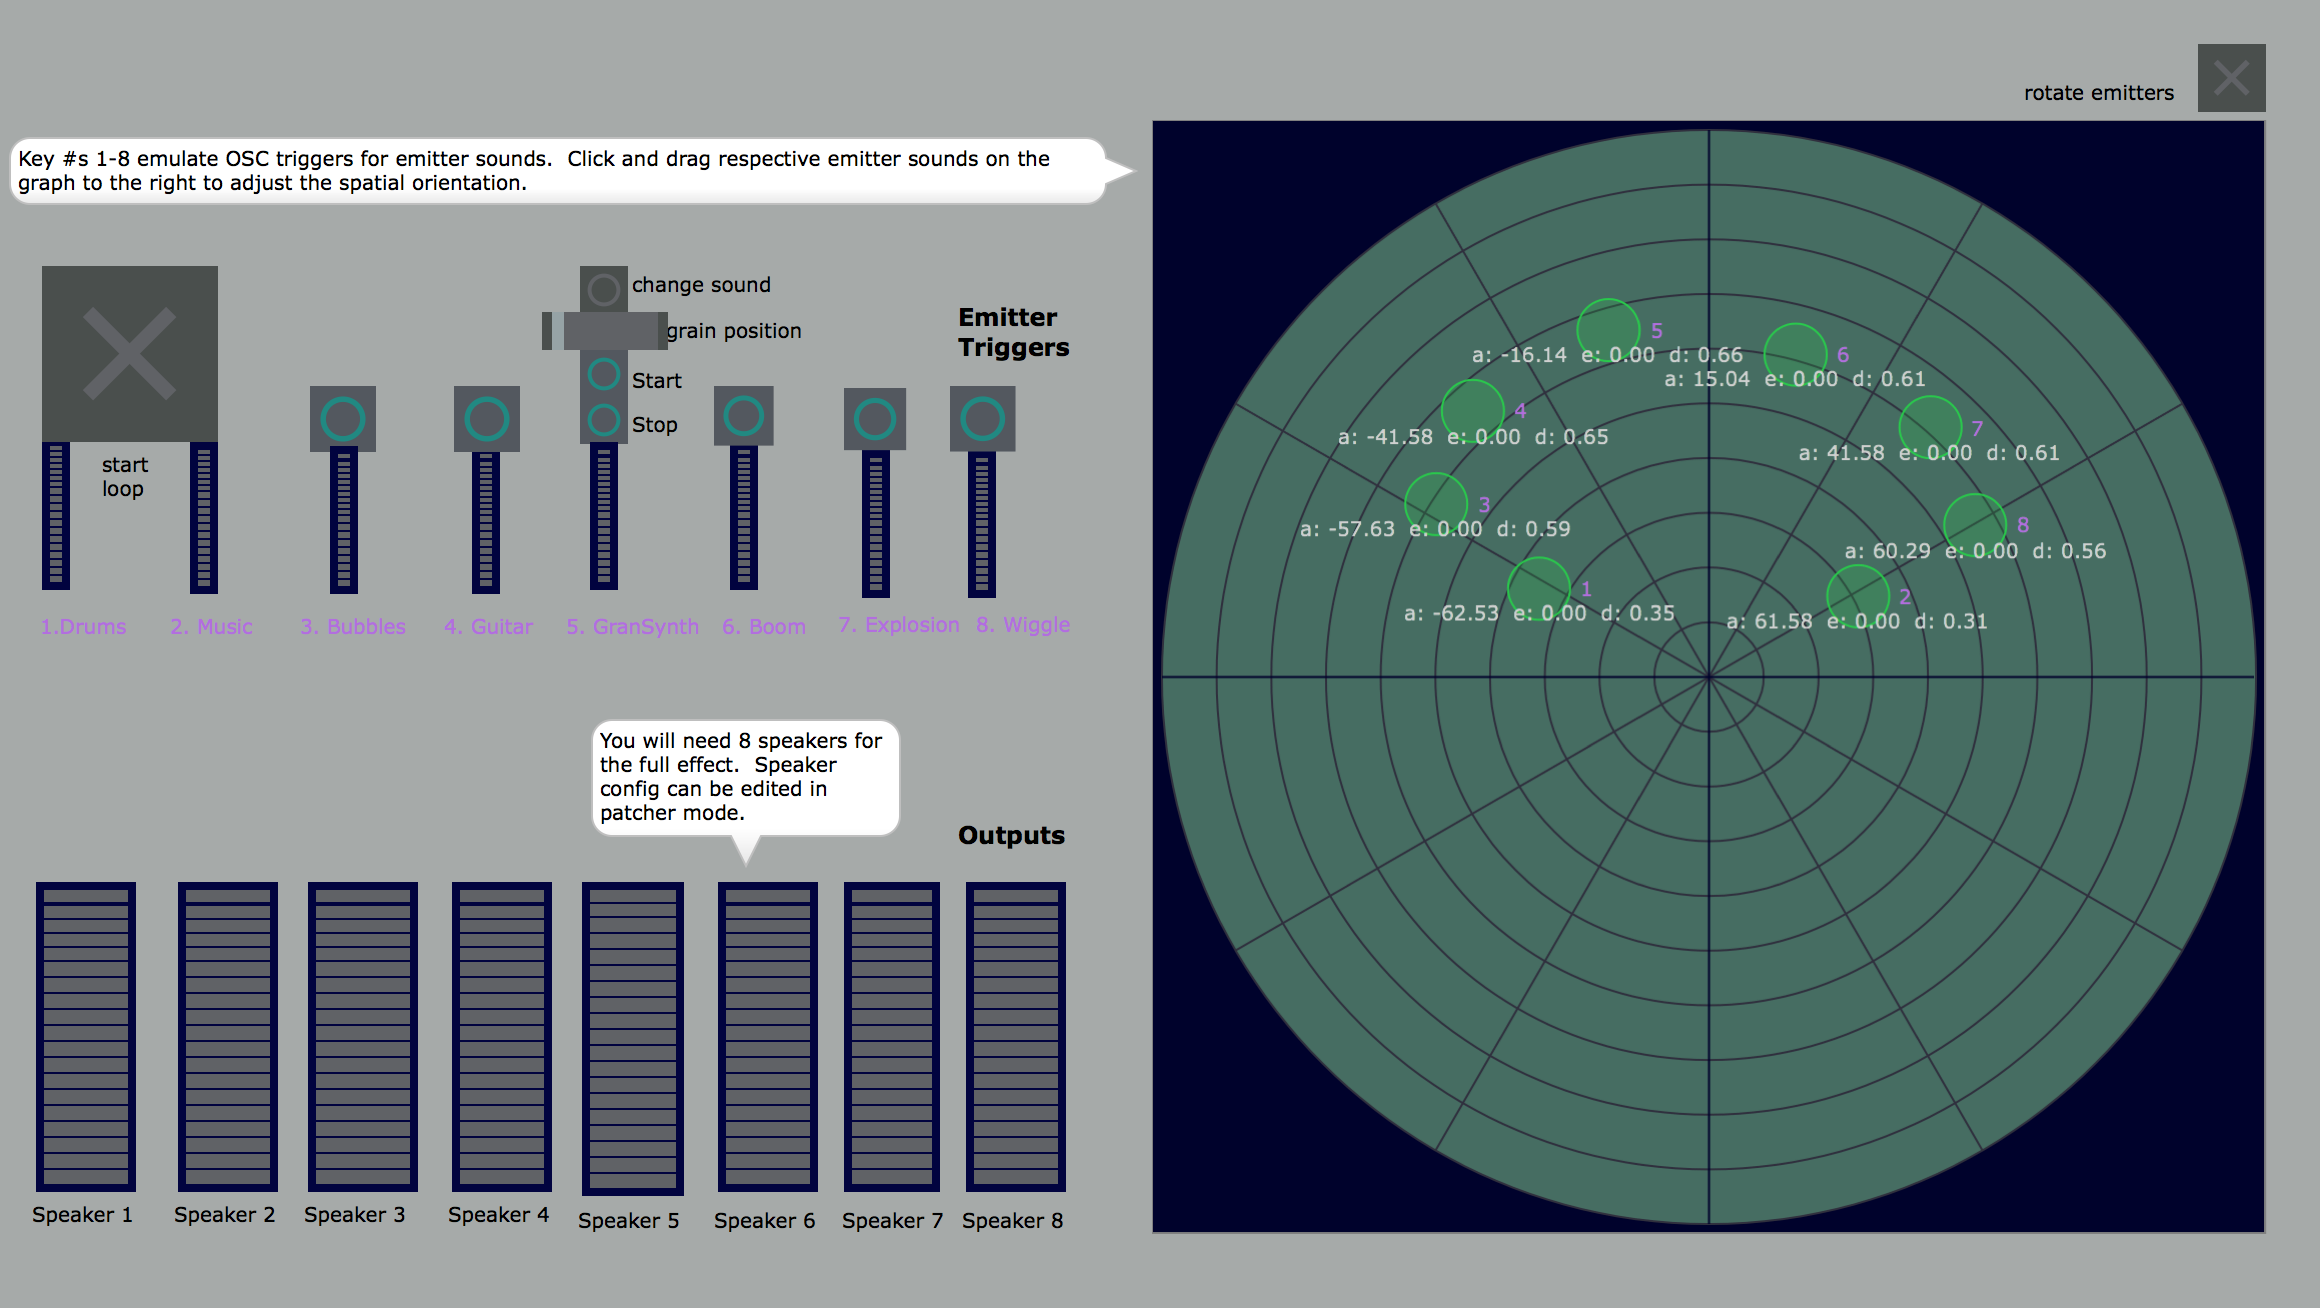Click the 1.Drums level meter

pos(56,516)
